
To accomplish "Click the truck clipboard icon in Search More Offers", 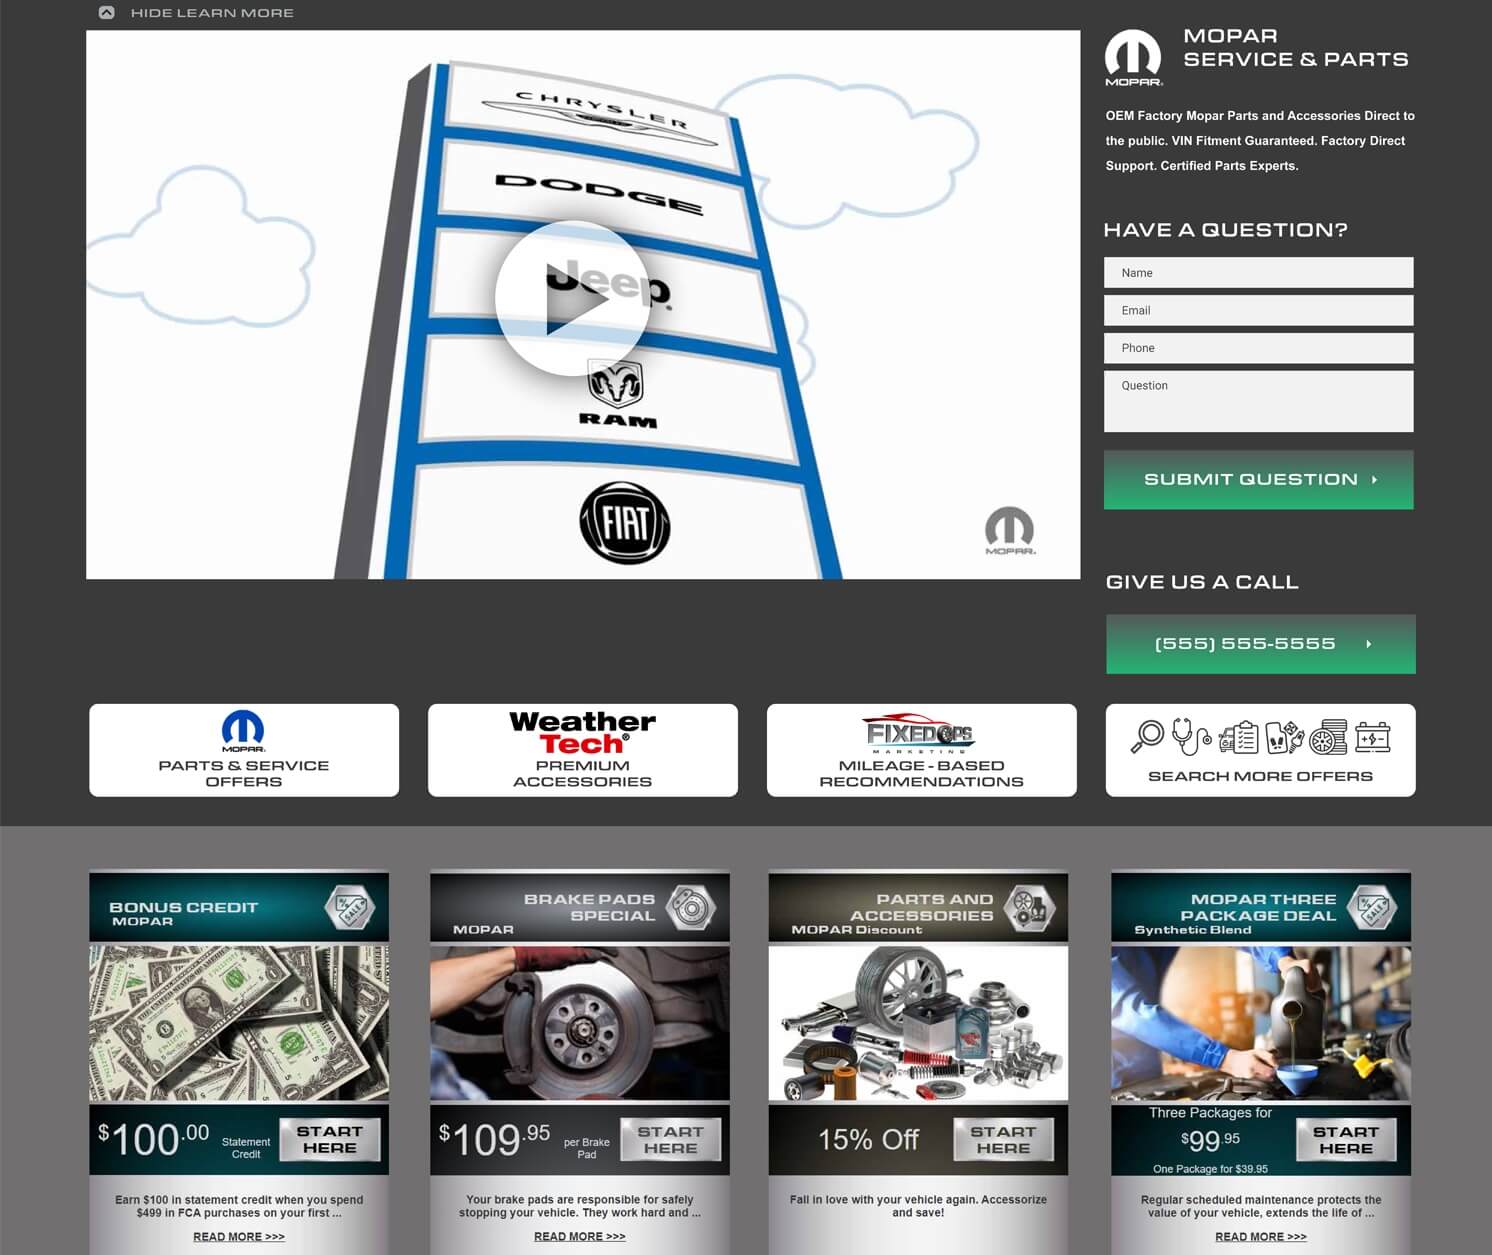I will point(1239,737).
